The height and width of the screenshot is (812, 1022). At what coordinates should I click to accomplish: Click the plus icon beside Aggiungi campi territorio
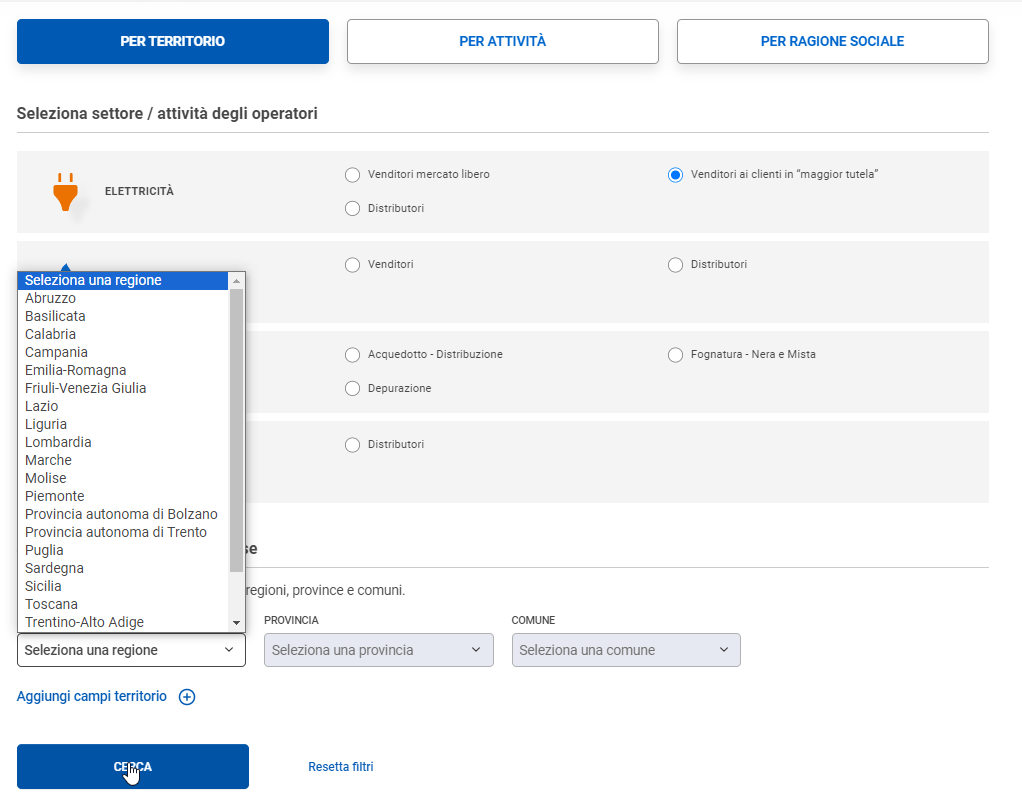(x=187, y=697)
